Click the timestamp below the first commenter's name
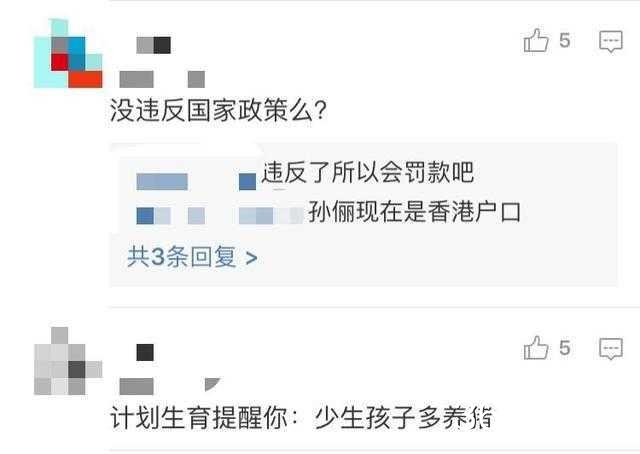 (x=162, y=79)
